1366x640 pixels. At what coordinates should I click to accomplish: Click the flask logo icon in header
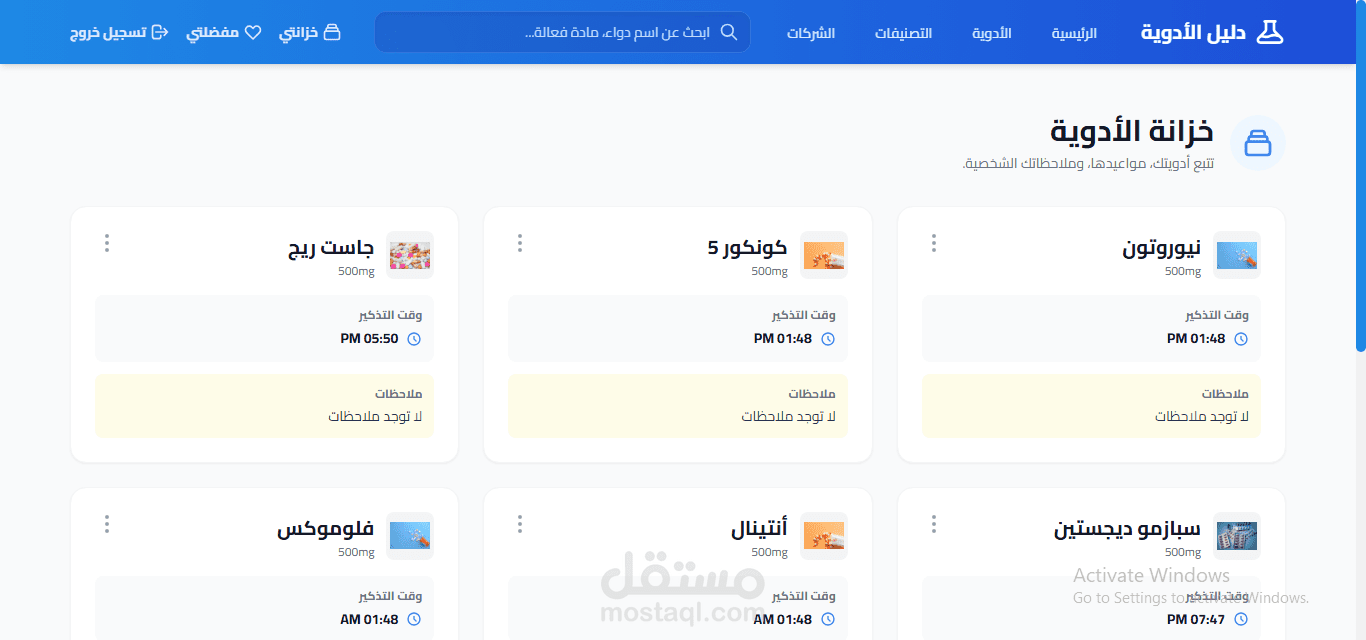(x=1269, y=32)
